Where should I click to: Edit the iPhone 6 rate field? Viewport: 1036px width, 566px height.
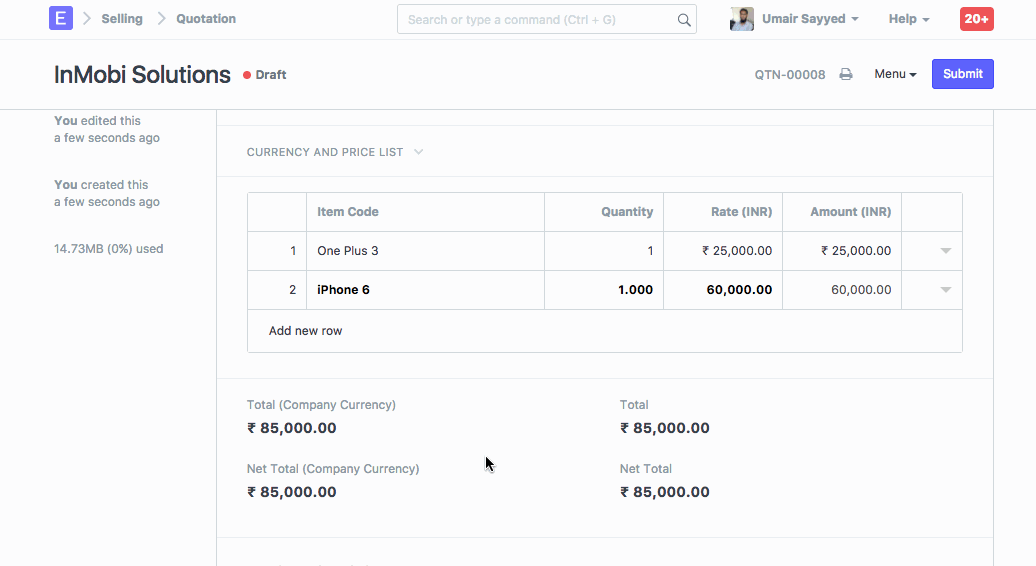[x=723, y=290]
